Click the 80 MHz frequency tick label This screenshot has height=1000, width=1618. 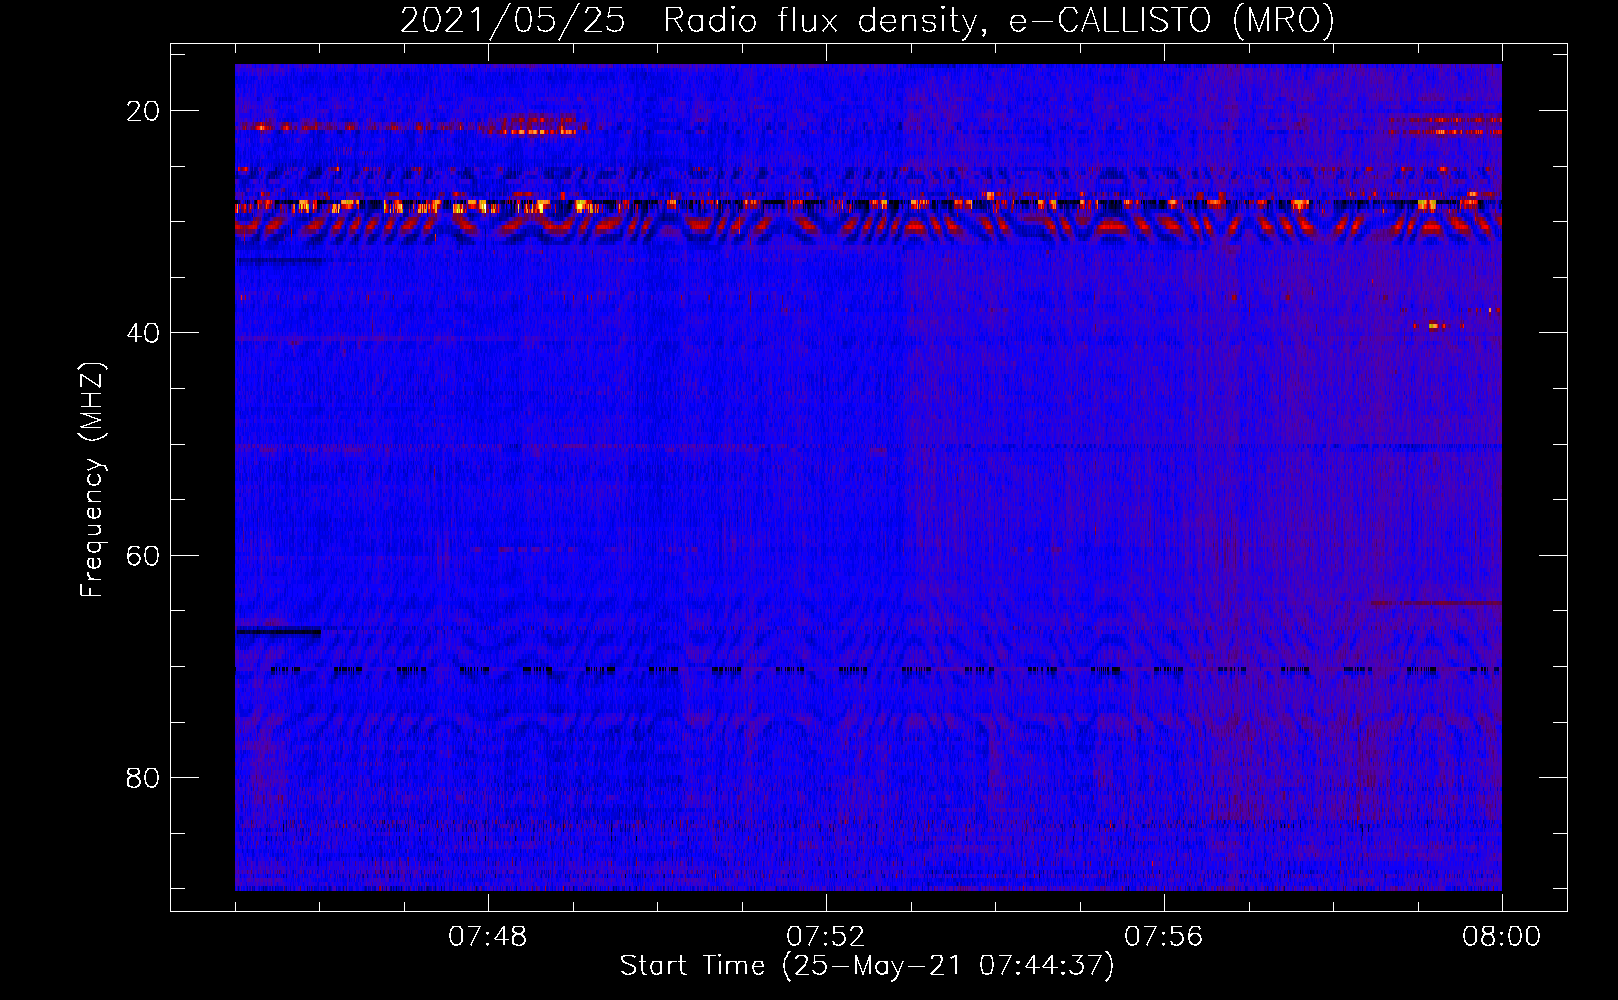[x=143, y=777]
